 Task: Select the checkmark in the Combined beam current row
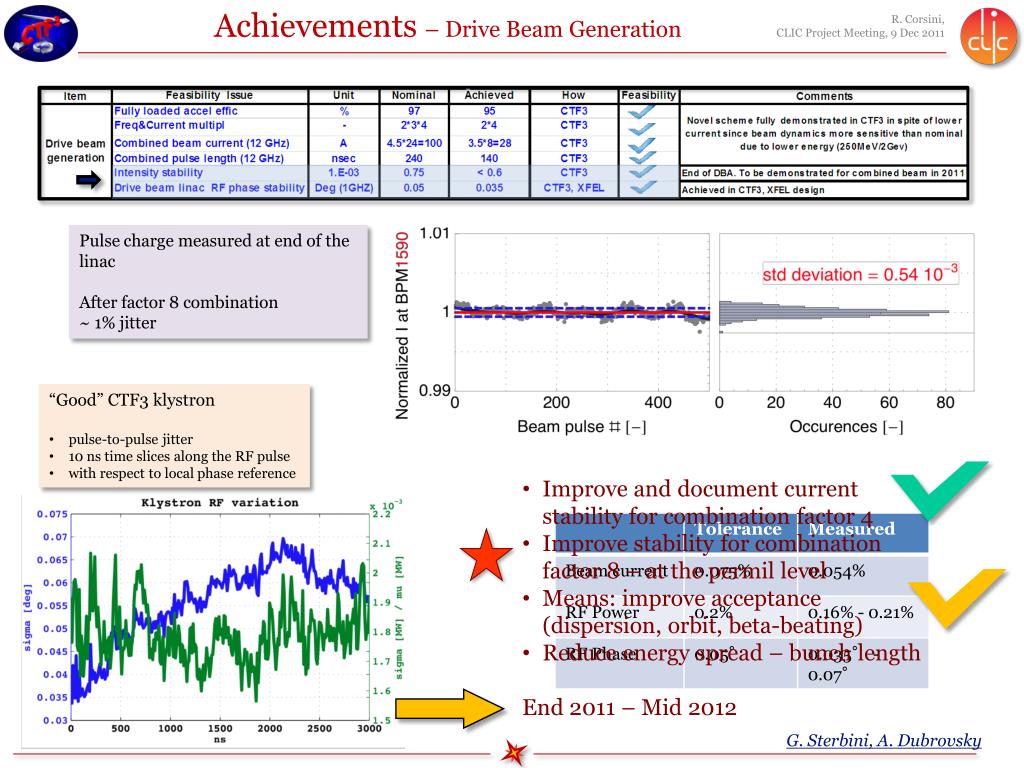[642, 143]
